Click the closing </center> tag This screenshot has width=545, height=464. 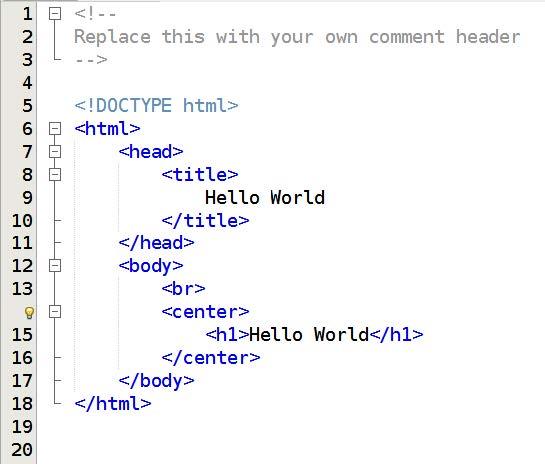pyautogui.click(x=211, y=358)
